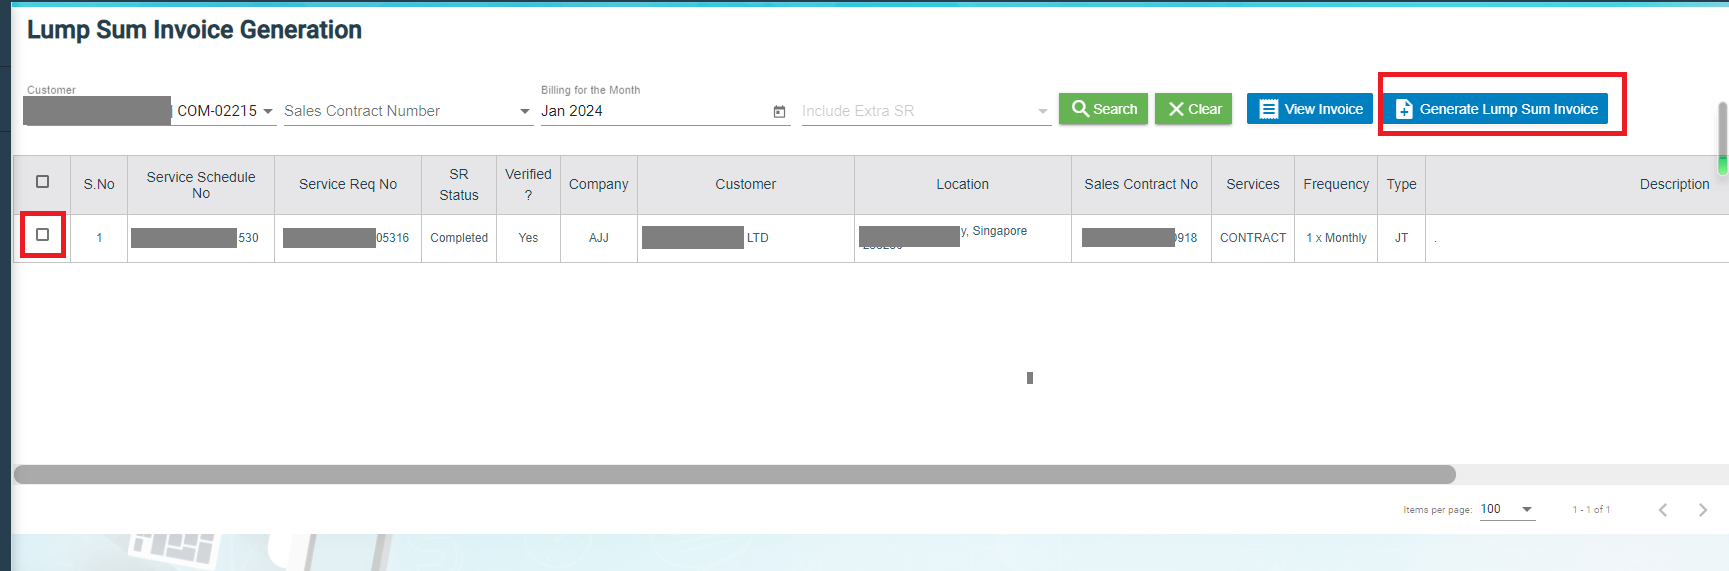
Task: Go to next page using right chevron
Action: [x=1702, y=510]
